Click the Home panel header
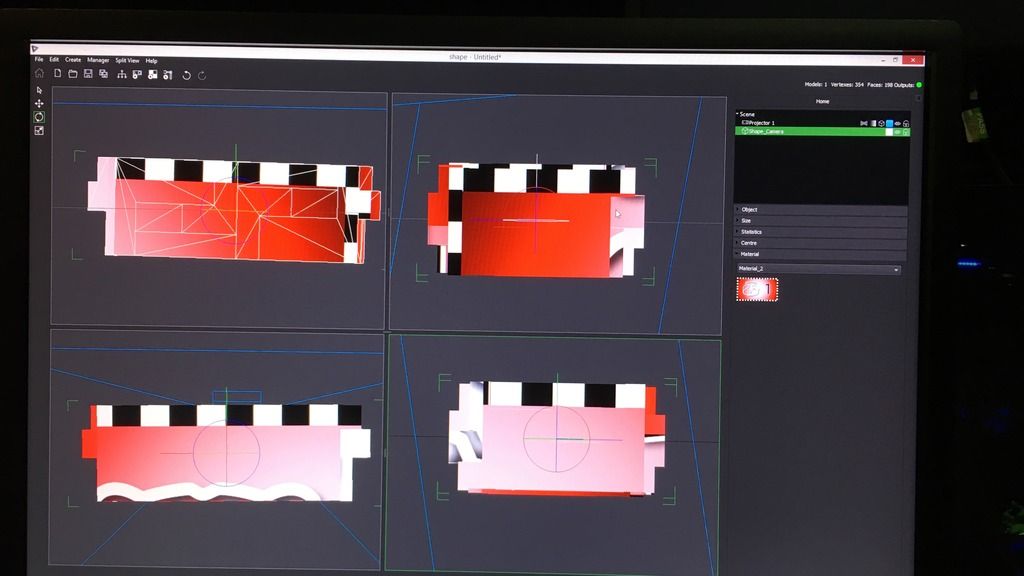The image size is (1024, 576). [822, 101]
